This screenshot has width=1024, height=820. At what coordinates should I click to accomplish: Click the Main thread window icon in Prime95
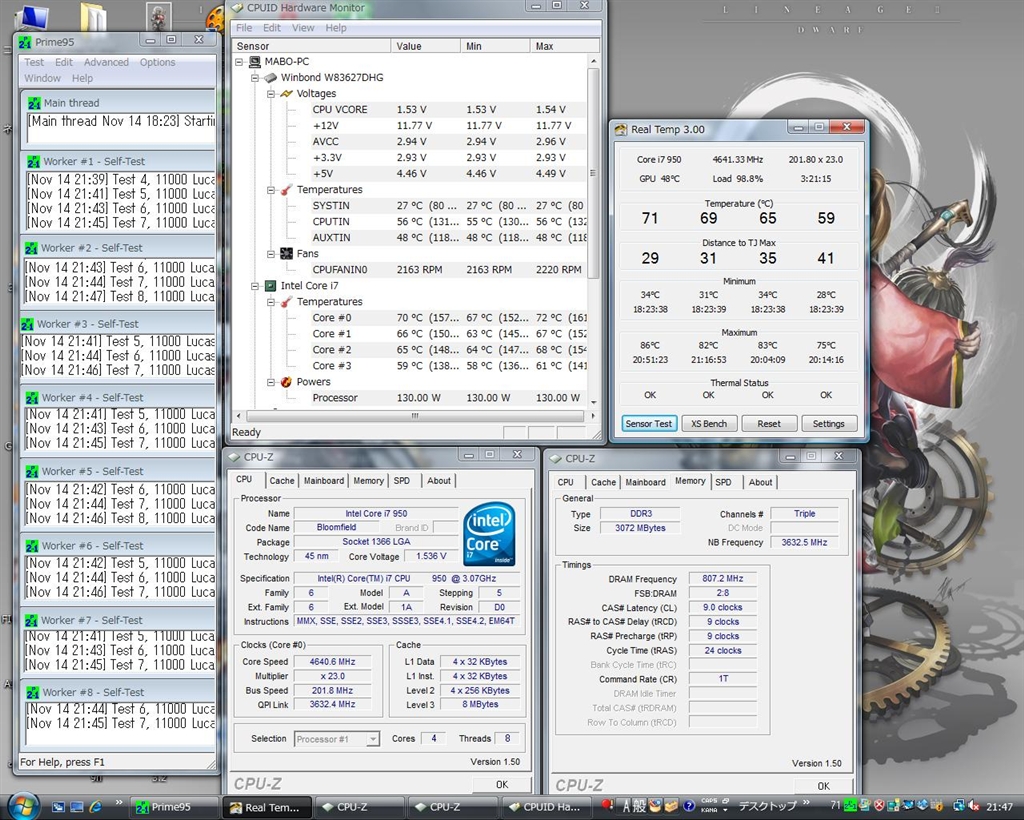coord(34,103)
